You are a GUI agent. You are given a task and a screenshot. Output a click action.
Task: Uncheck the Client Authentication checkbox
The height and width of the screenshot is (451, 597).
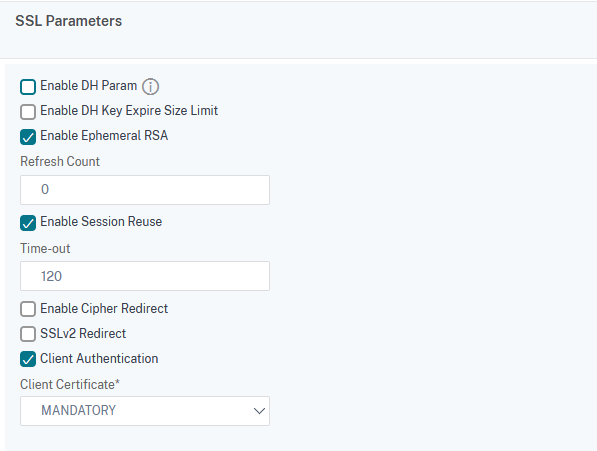28,359
